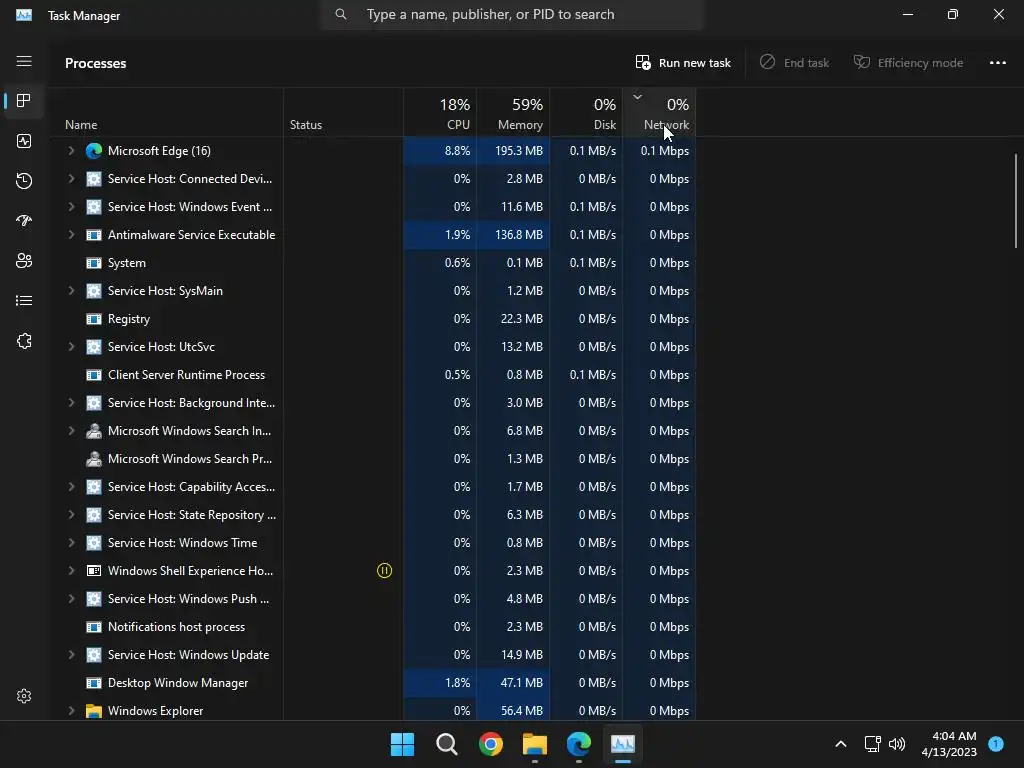Click the Antimalware Service Executable icon
Image resolution: width=1024 pixels, height=768 pixels.
coord(94,235)
